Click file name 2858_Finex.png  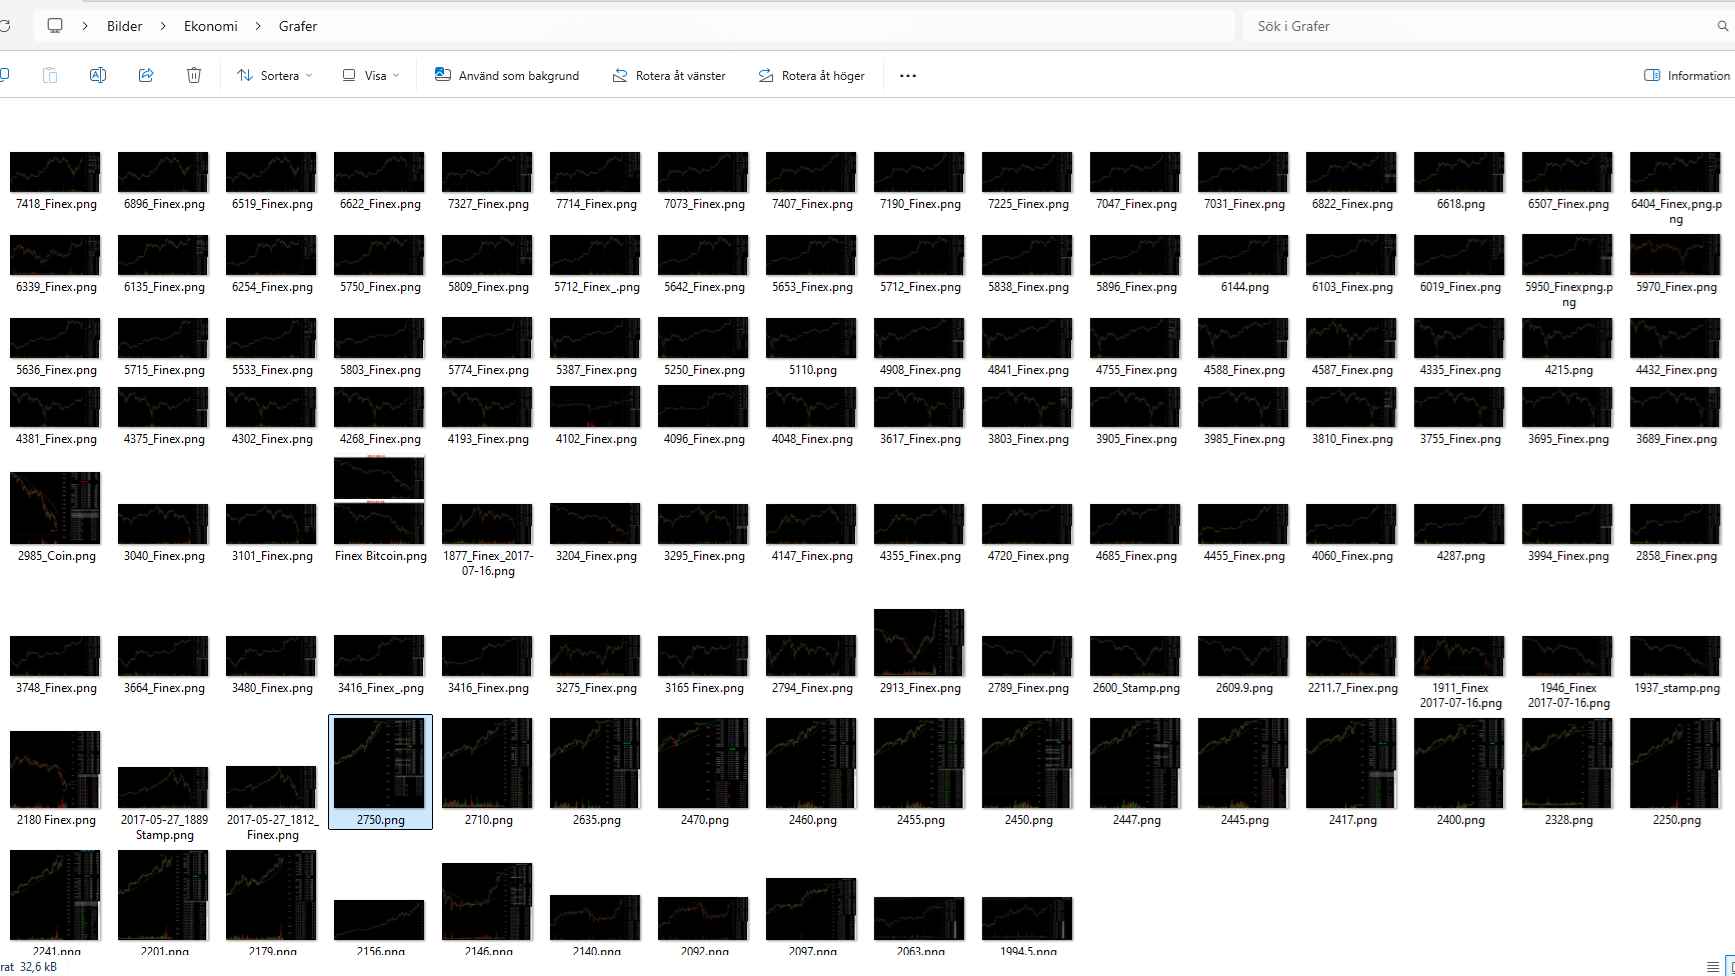[x=1676, y=556]
